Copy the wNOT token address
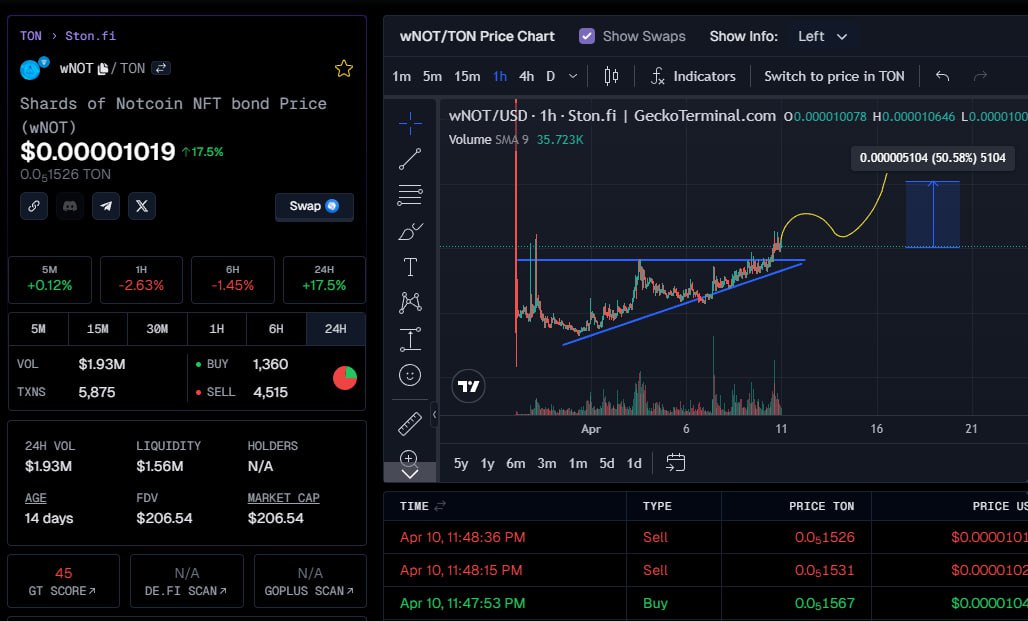The width and height of the screenshot is (1028, 621). click(103, 69)
